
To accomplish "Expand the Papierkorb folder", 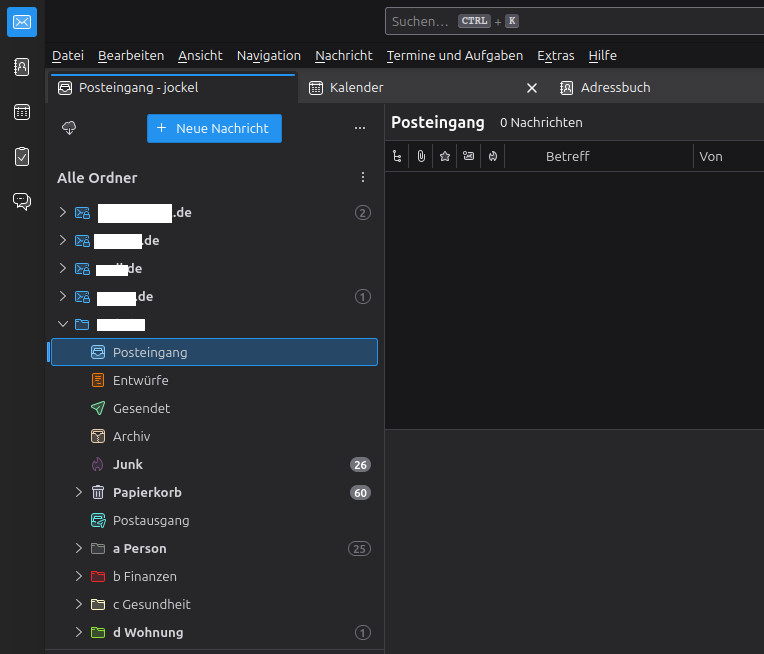I will click(x=79, y=492).
